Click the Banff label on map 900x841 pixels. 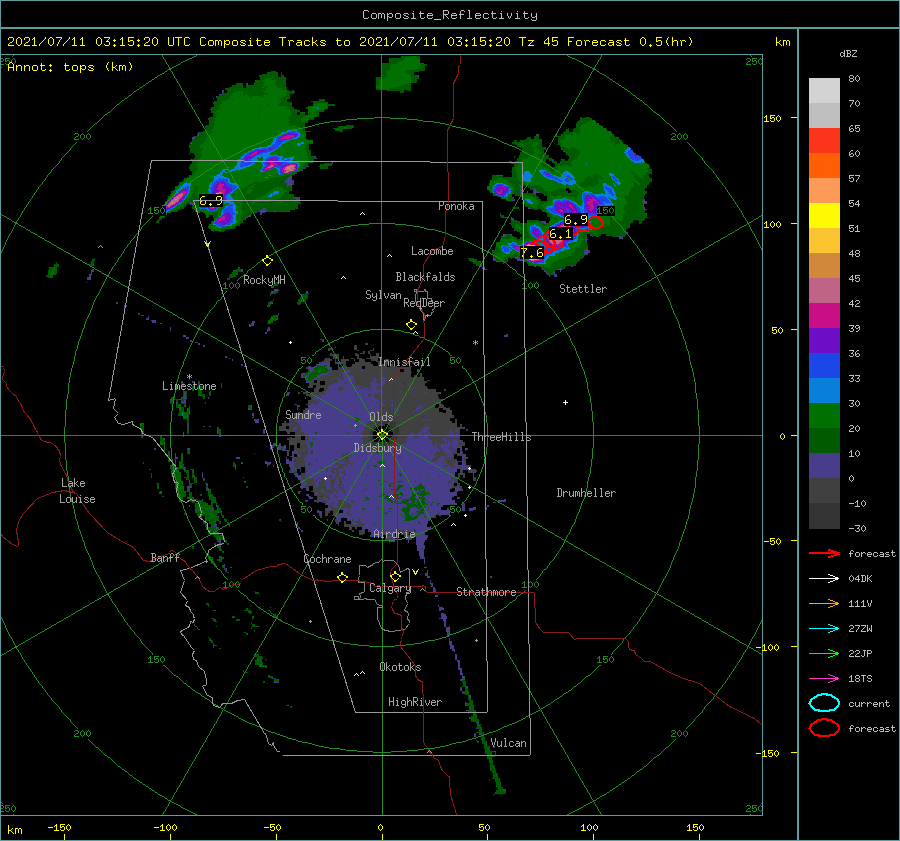165,557
